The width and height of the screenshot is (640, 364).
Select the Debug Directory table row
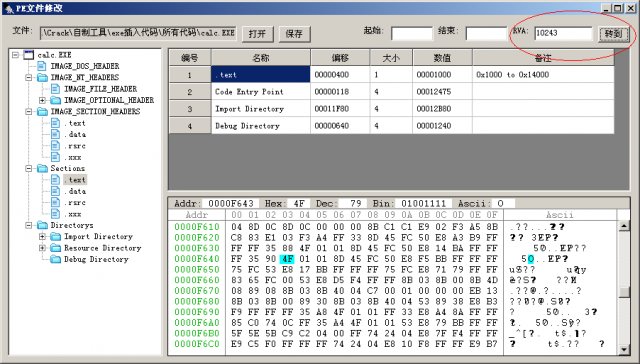(391, 126)
